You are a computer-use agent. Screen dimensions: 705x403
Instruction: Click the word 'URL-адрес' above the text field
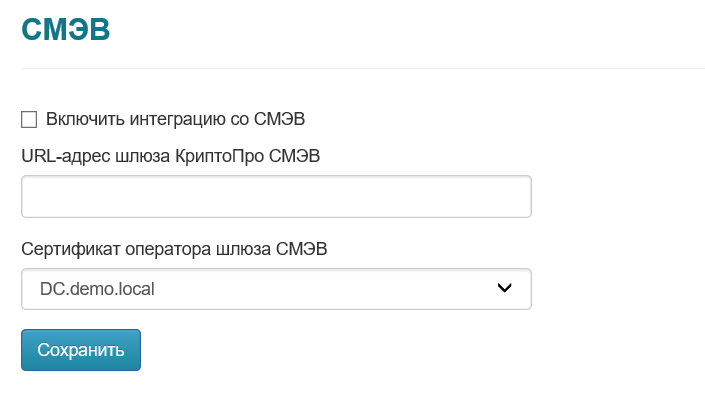tap(58, 155)
